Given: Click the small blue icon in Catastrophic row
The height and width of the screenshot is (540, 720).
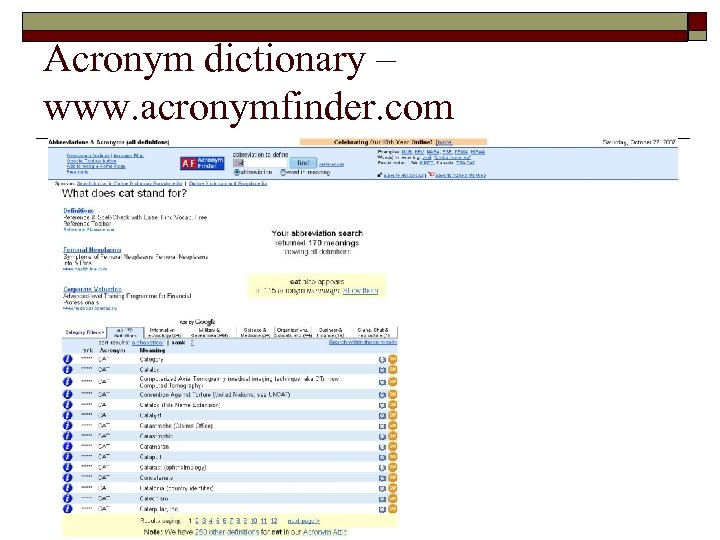Looking at the screenshot, I should click(382, 436).
